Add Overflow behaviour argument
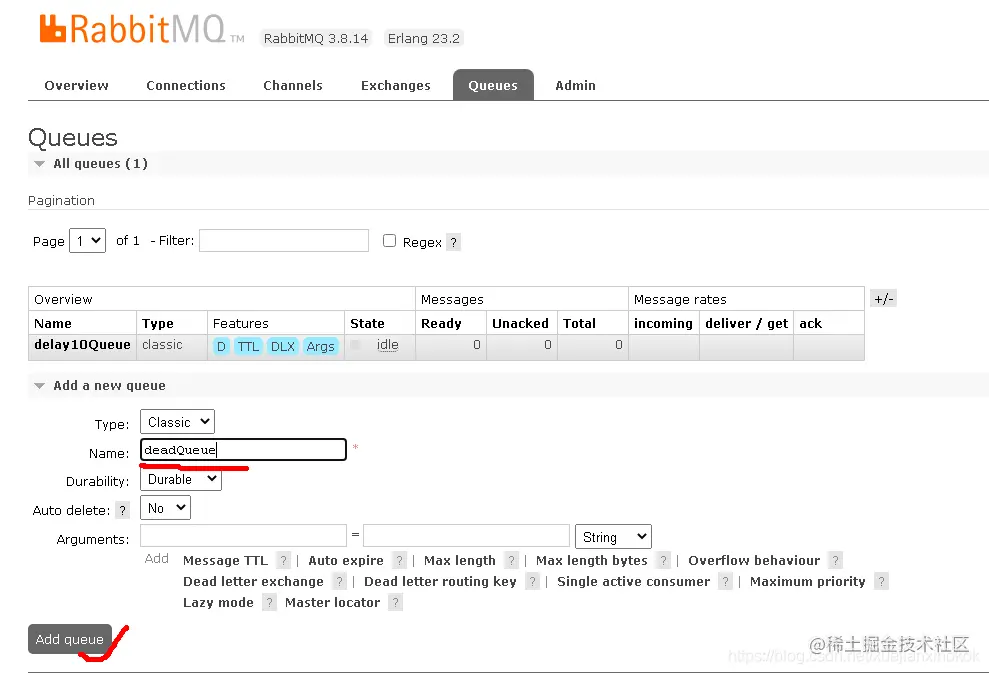The width and height of the screenshot is (989, 674). (x=754, y=561)
